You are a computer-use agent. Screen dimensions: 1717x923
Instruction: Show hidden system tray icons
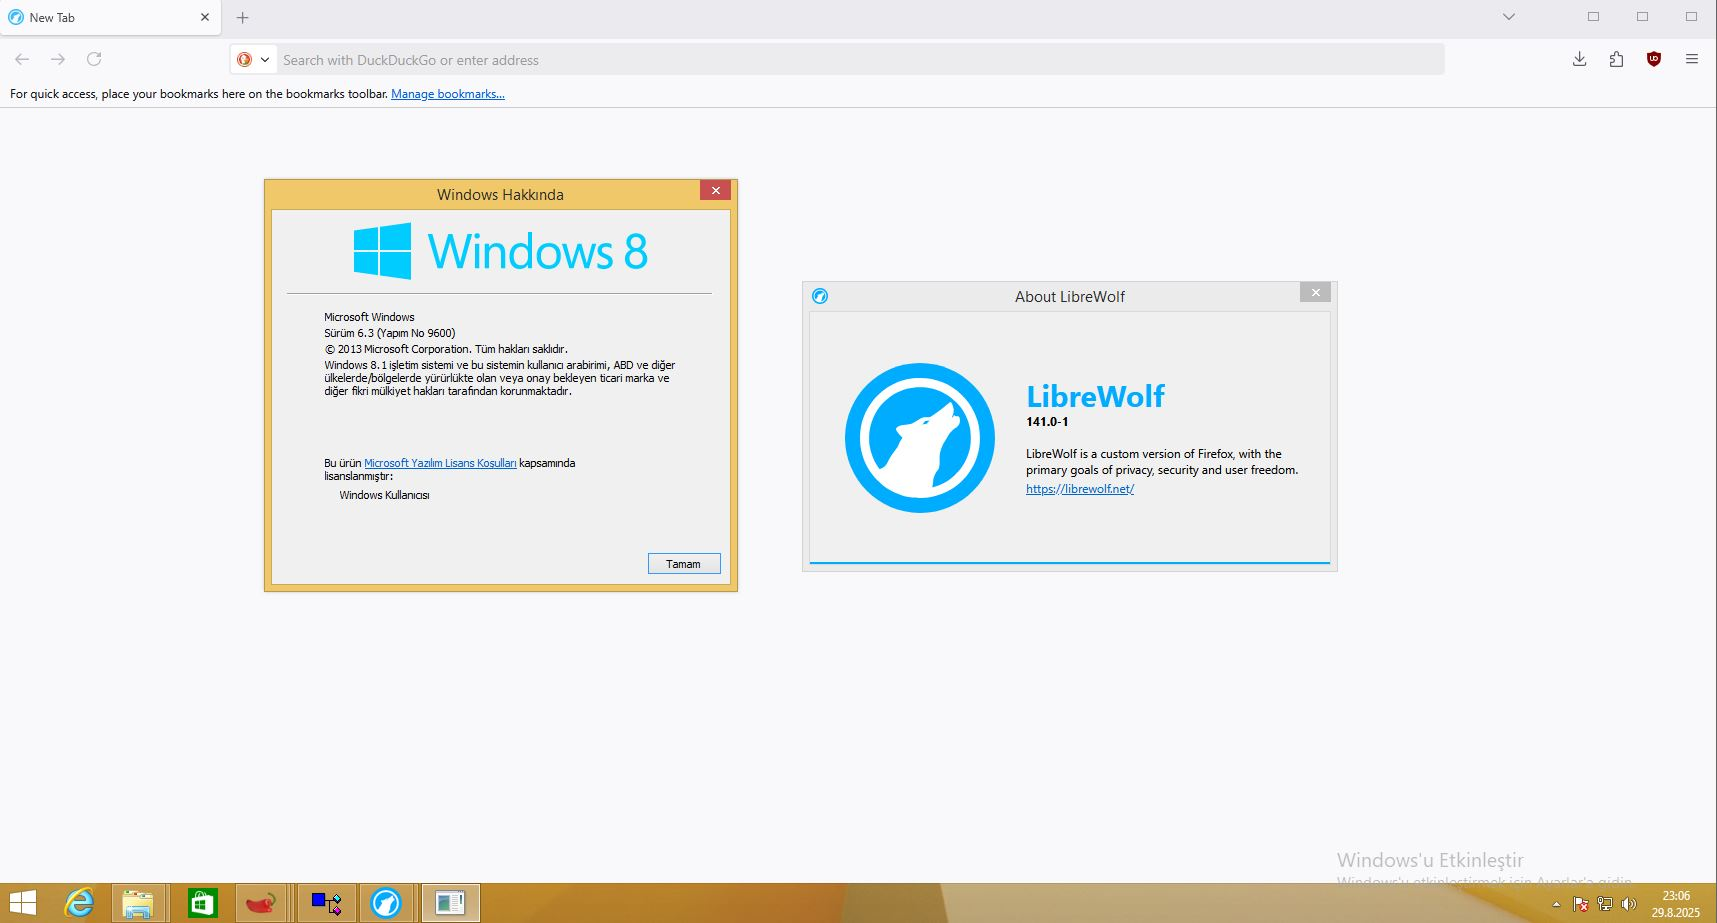tap(1556, 904)
